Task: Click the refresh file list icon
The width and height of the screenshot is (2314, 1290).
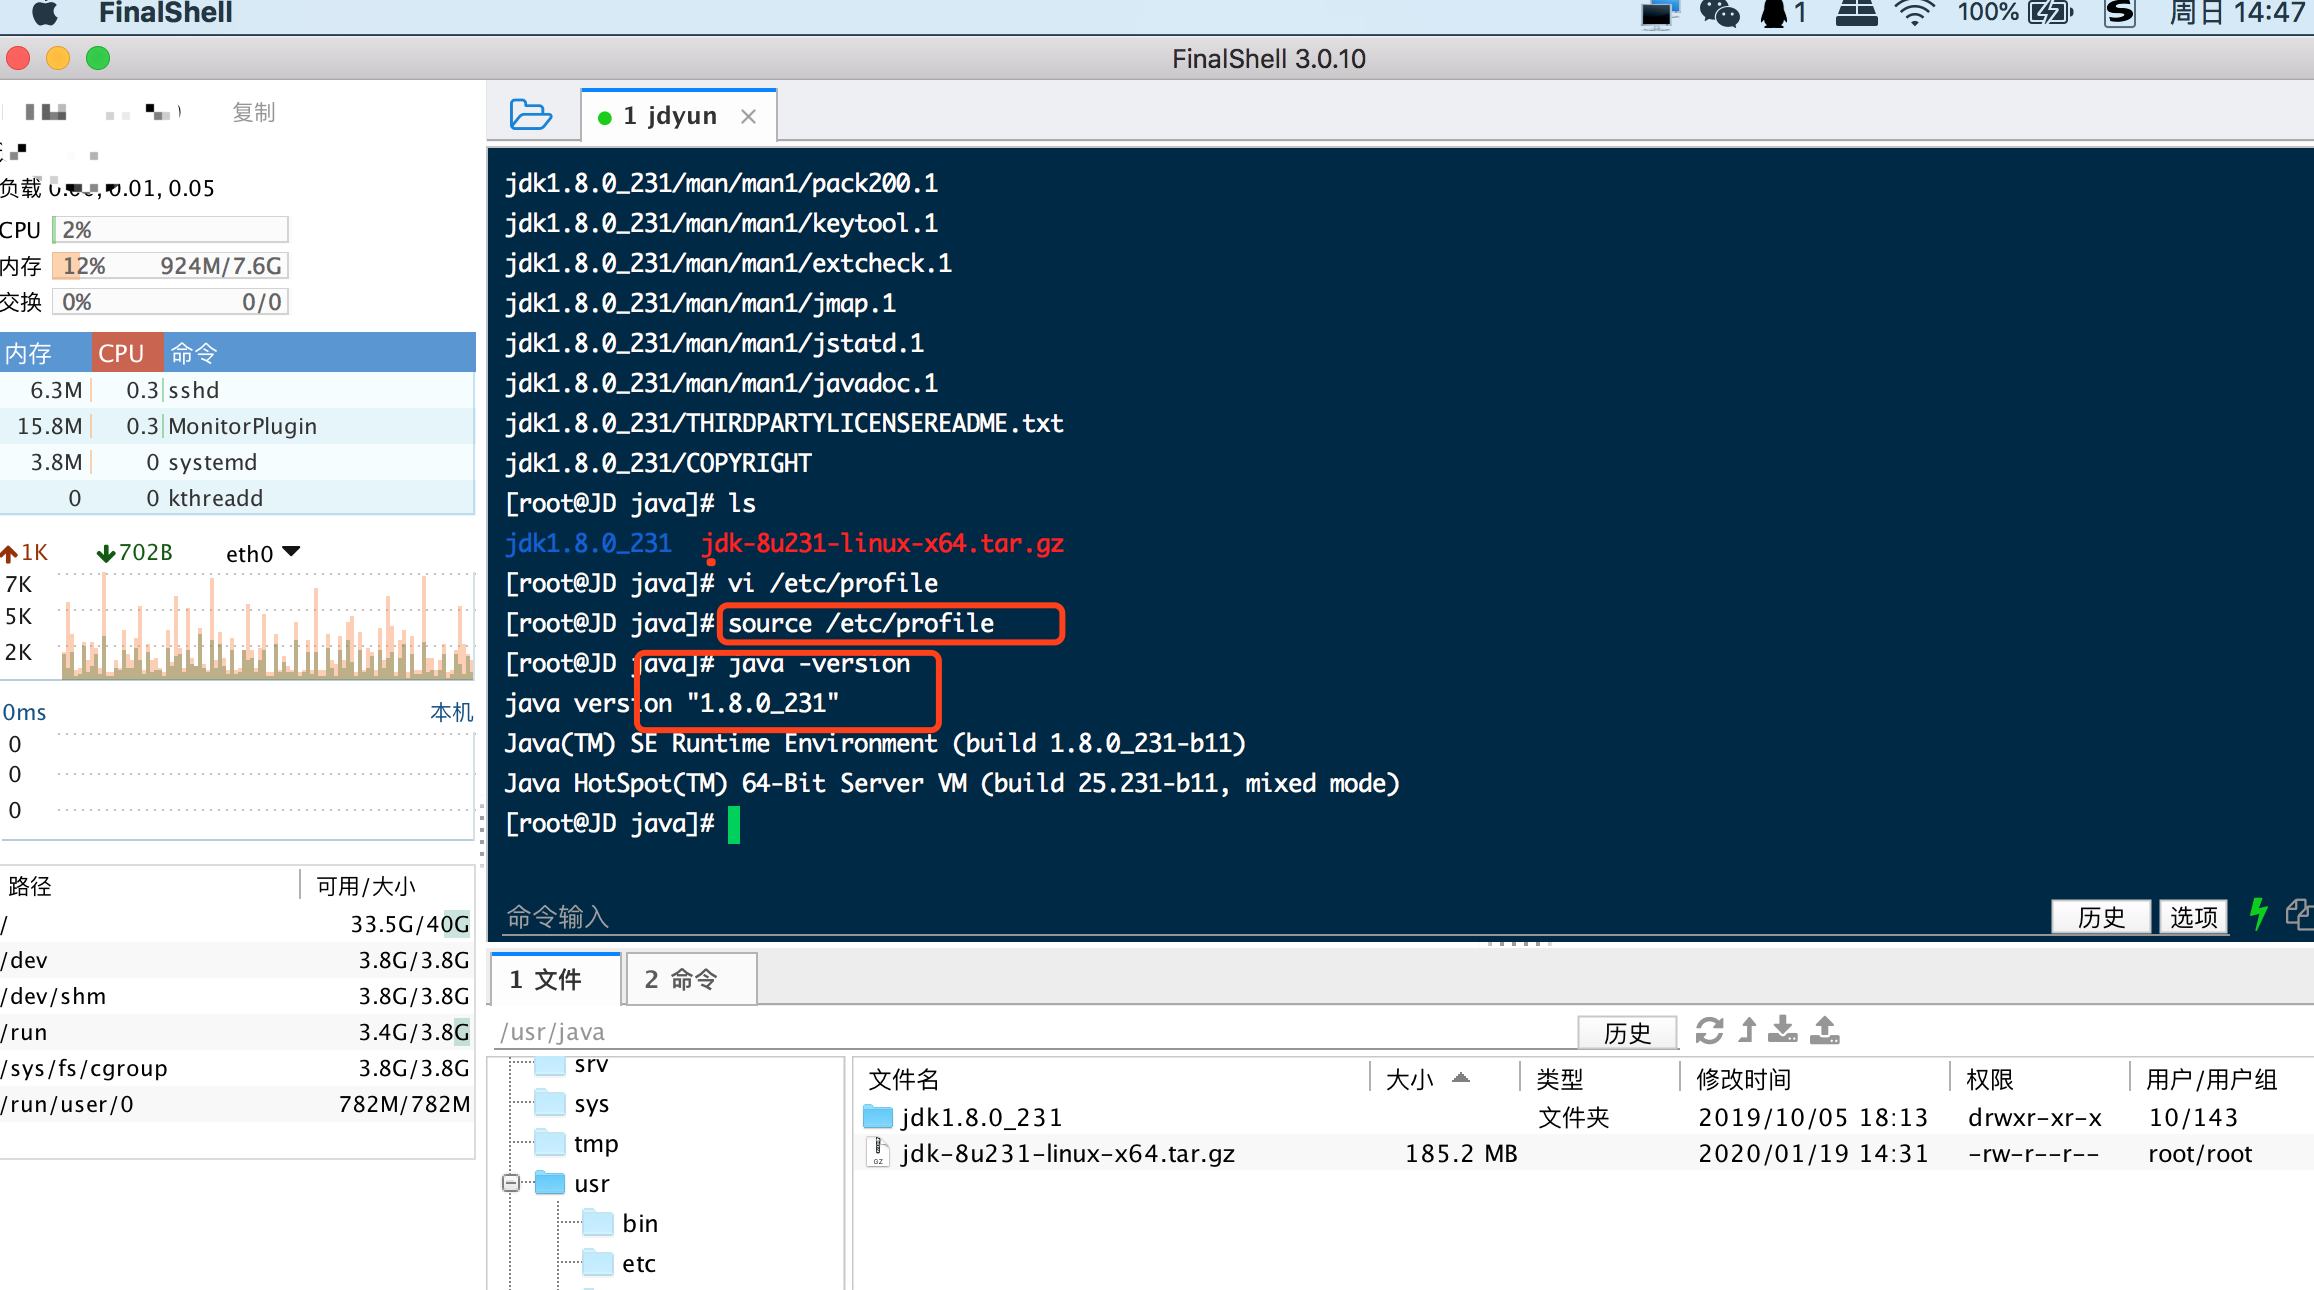Action: click(1709, 1031)
